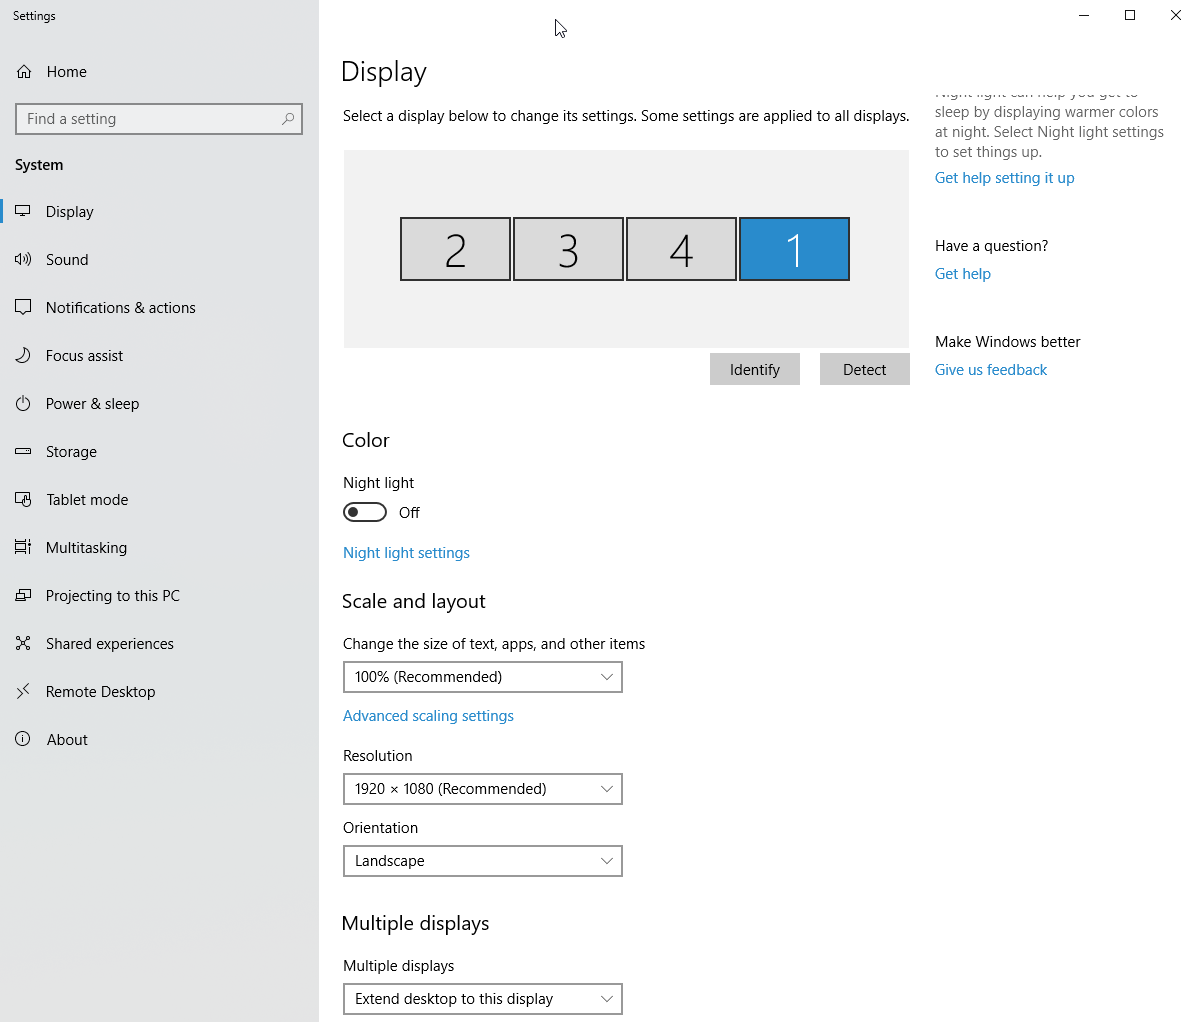The width and height of the screenshot is (1194, 1022).
Task: Click the About info icon
Action: tap(23, 739)
